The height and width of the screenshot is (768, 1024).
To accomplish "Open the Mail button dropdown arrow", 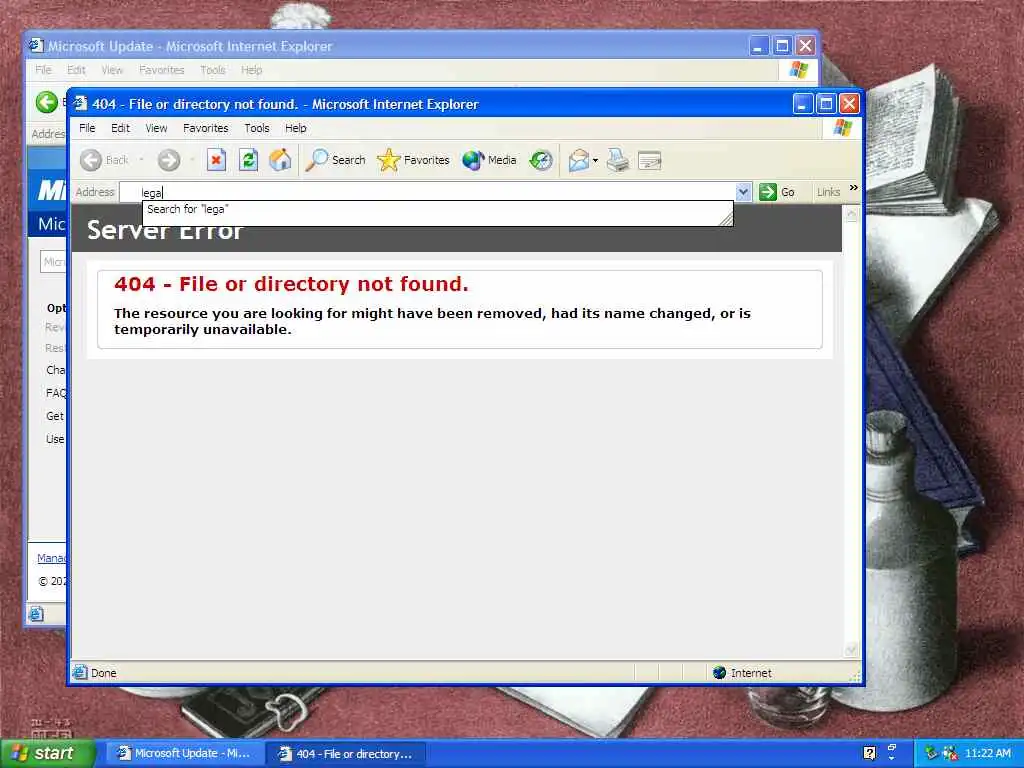I will (595, 161).
